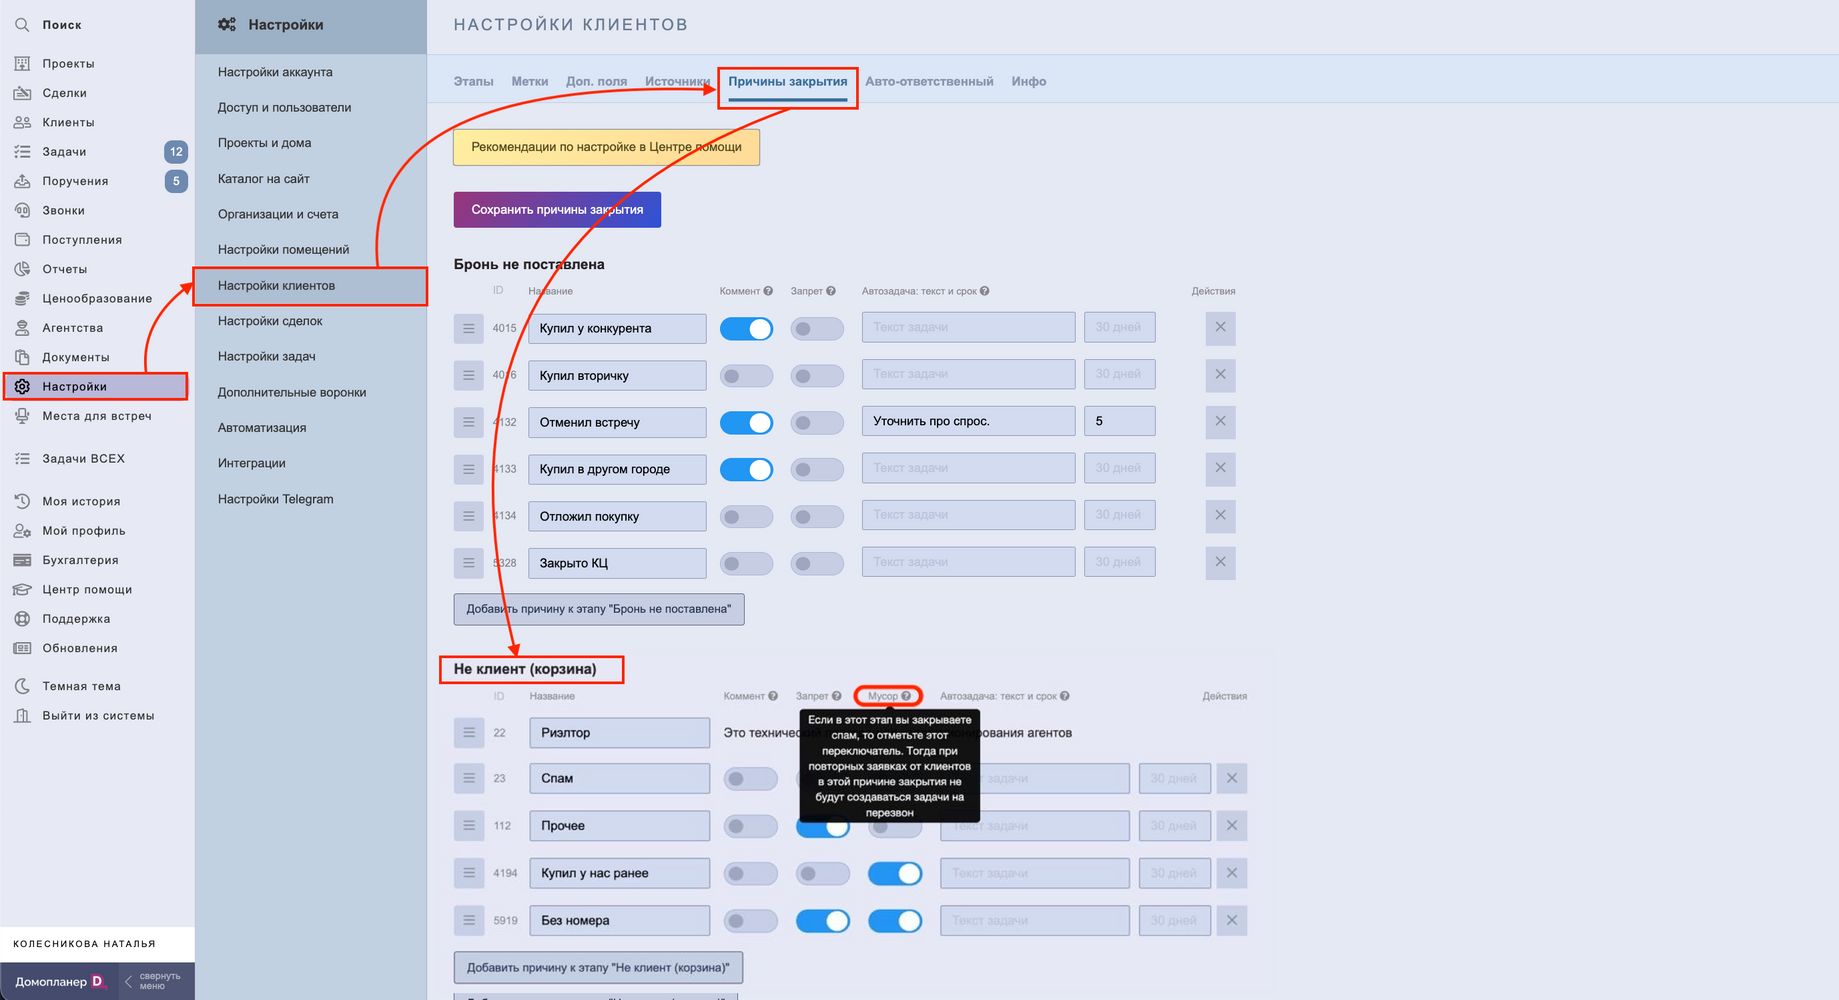Turn off Мусор toggle for Купил у нас ранее
Image resolution: width=1839 pixels, height=1000 pixels.
(895, 874)
